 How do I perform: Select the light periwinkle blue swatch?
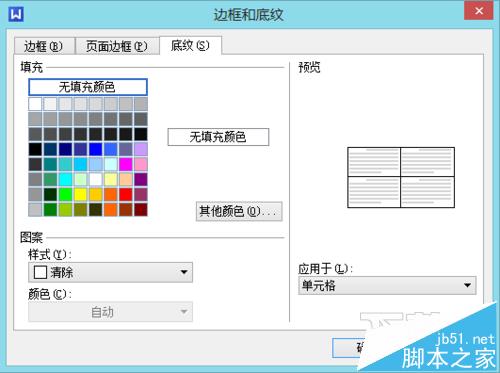(95, 164)
